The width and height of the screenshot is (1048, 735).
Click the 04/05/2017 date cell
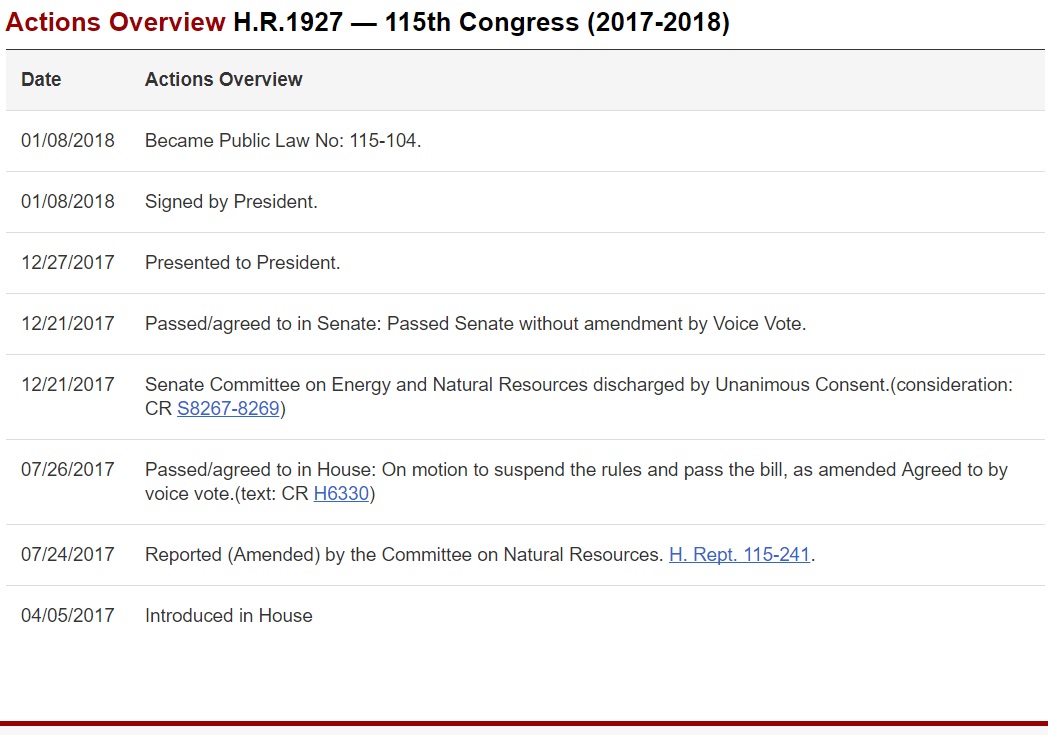click(68, 616)
